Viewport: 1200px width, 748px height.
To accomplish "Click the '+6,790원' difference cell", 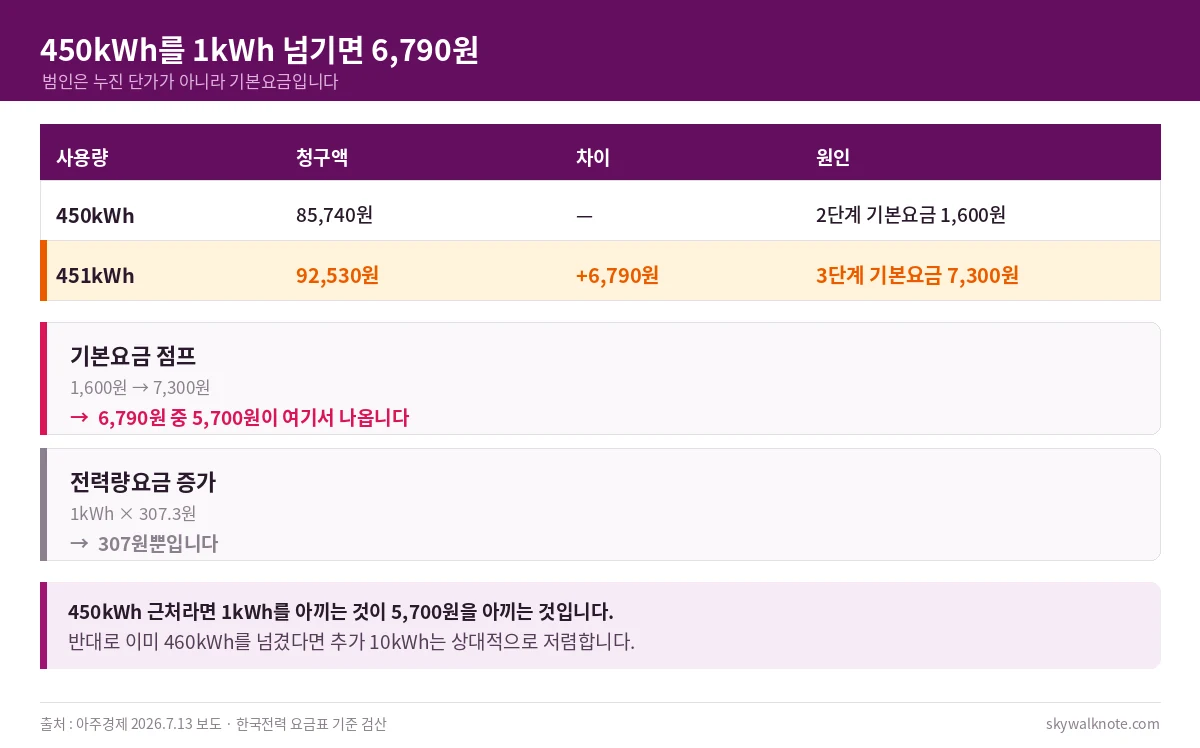I will click(x=617, y=275).
